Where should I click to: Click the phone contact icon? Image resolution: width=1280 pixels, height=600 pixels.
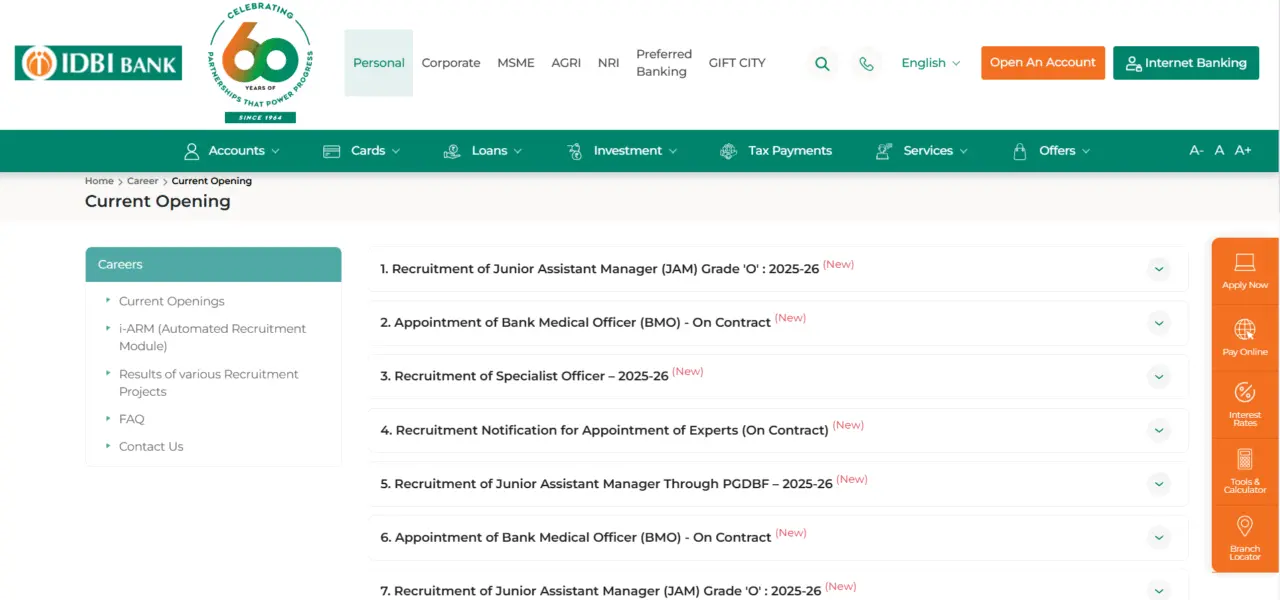tap(866, 63)
